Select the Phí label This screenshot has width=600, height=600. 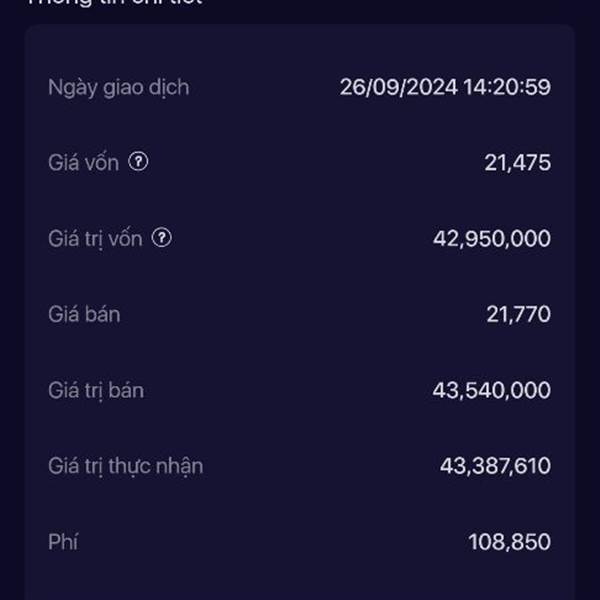coord(63,542)
